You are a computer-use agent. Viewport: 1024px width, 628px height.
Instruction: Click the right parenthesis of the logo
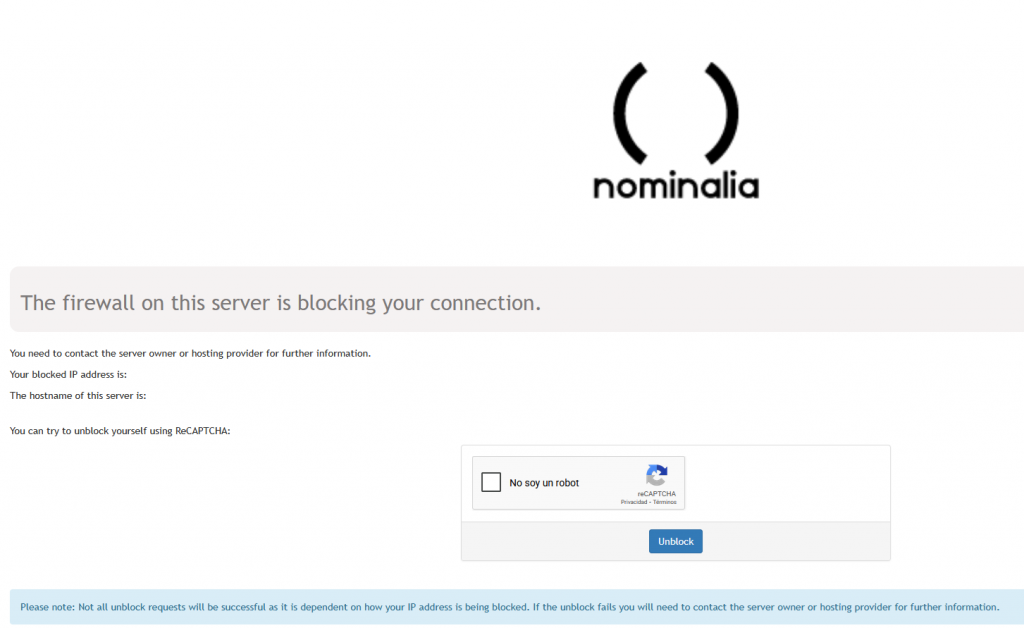(x=721, y=113)
